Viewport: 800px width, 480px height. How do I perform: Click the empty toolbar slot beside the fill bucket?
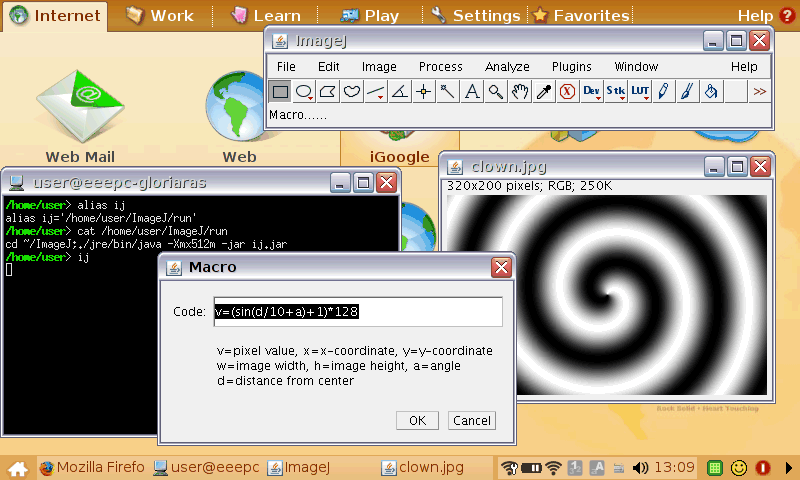point(736,92)
